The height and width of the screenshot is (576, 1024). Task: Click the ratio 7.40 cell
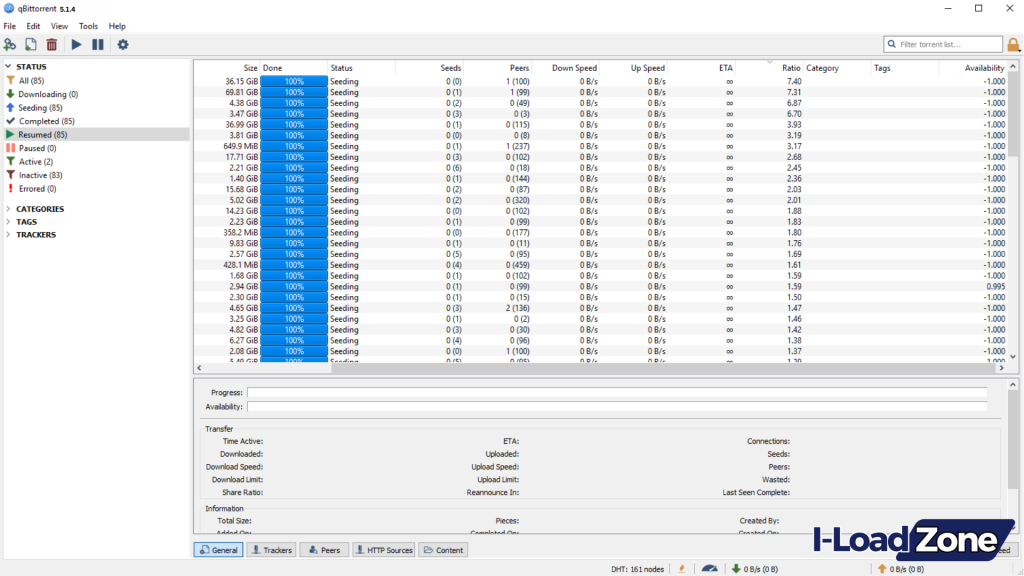(x=793, y=82)
